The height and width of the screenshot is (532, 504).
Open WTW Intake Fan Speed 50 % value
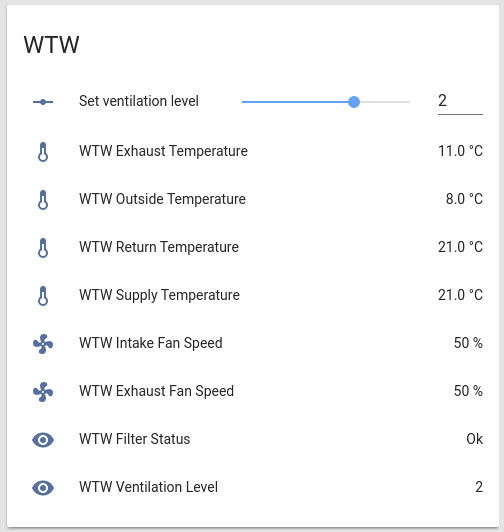468,343
